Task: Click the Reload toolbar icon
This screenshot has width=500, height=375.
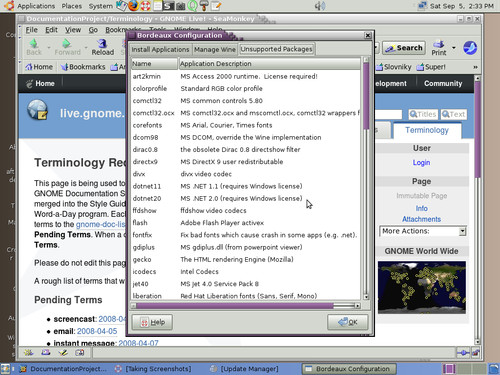Action: pos(102,44)
